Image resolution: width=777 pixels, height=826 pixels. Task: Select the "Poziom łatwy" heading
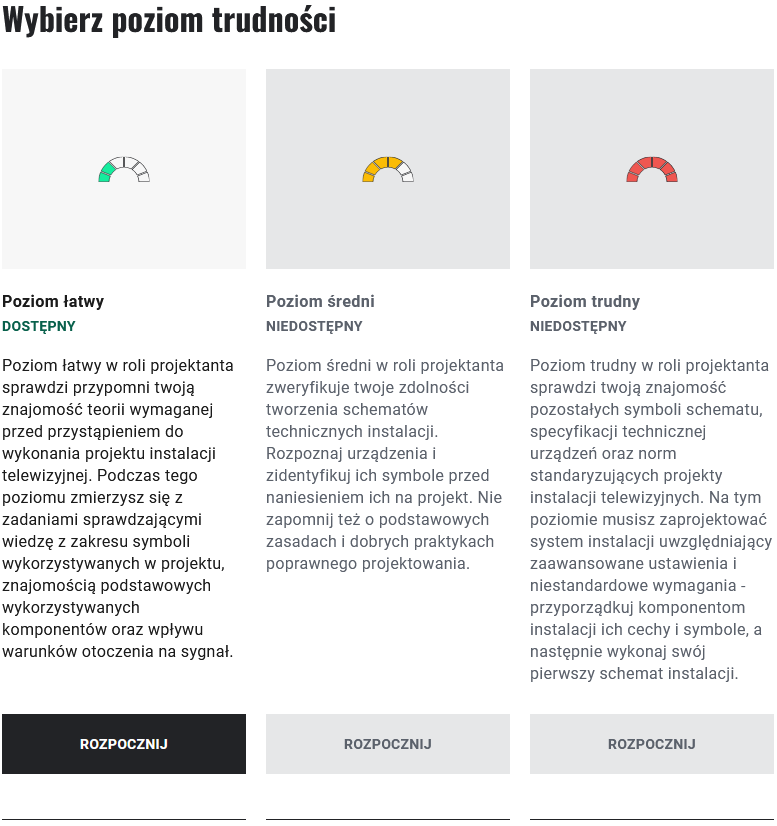pos(54,300)
